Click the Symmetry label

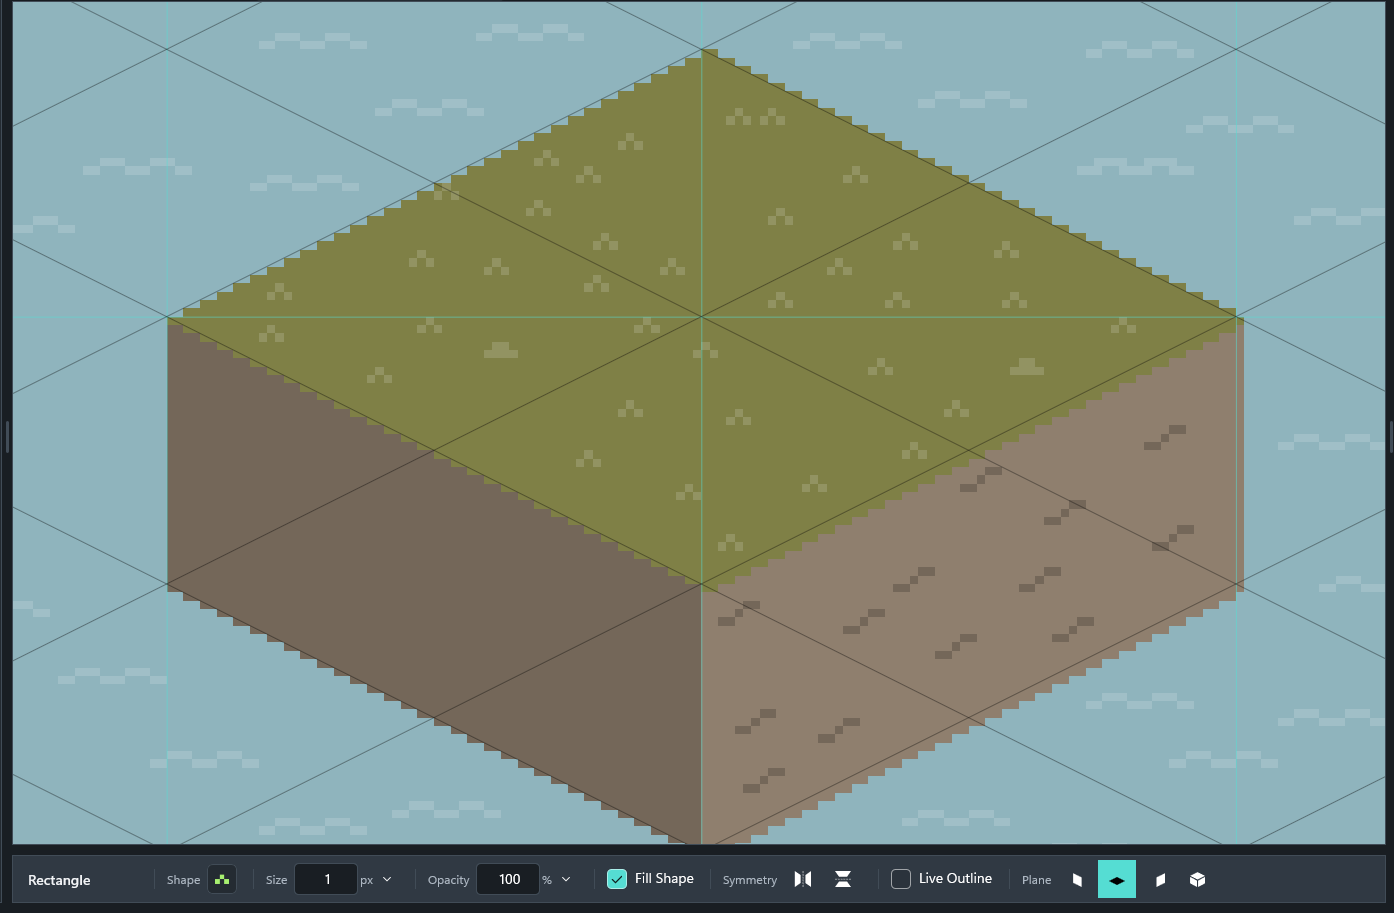(750, 880)
